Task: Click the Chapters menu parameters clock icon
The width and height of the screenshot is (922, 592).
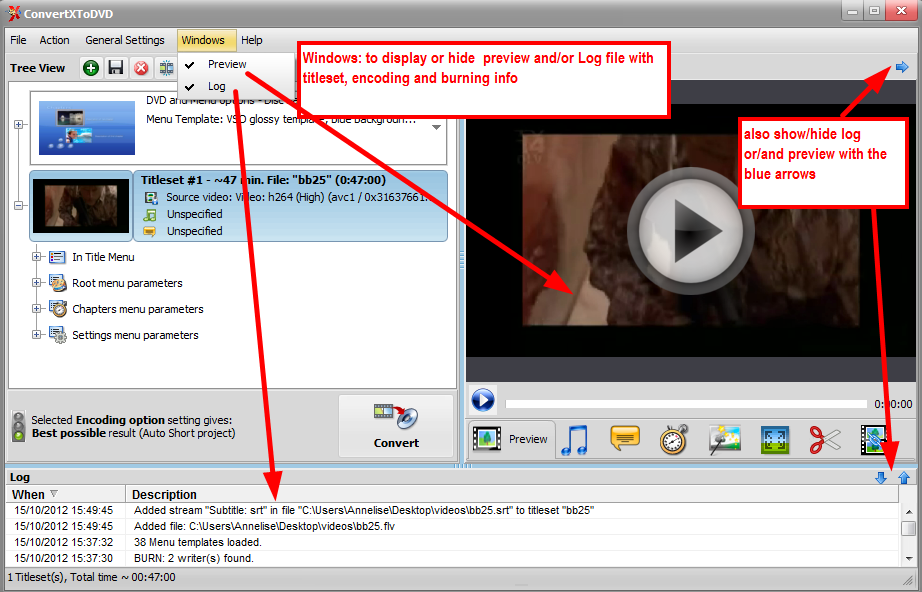Action: point(58,309)
